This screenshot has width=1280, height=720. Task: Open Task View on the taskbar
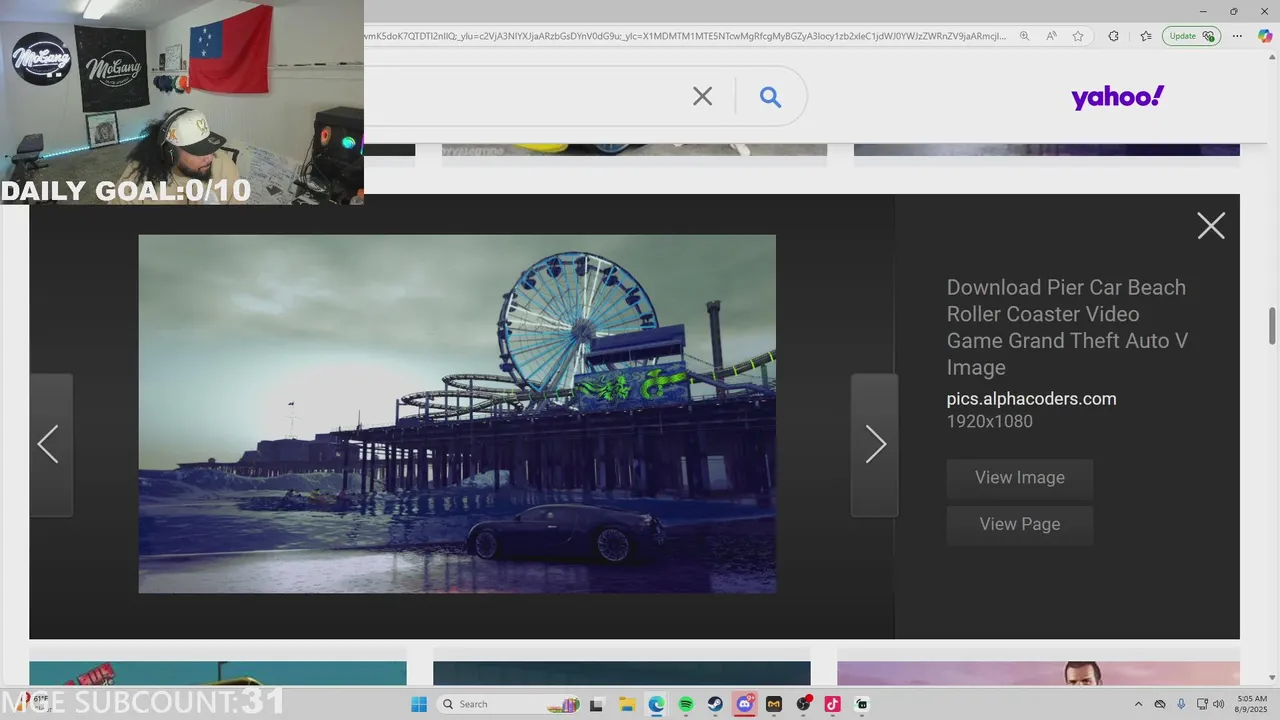(597, 704)
